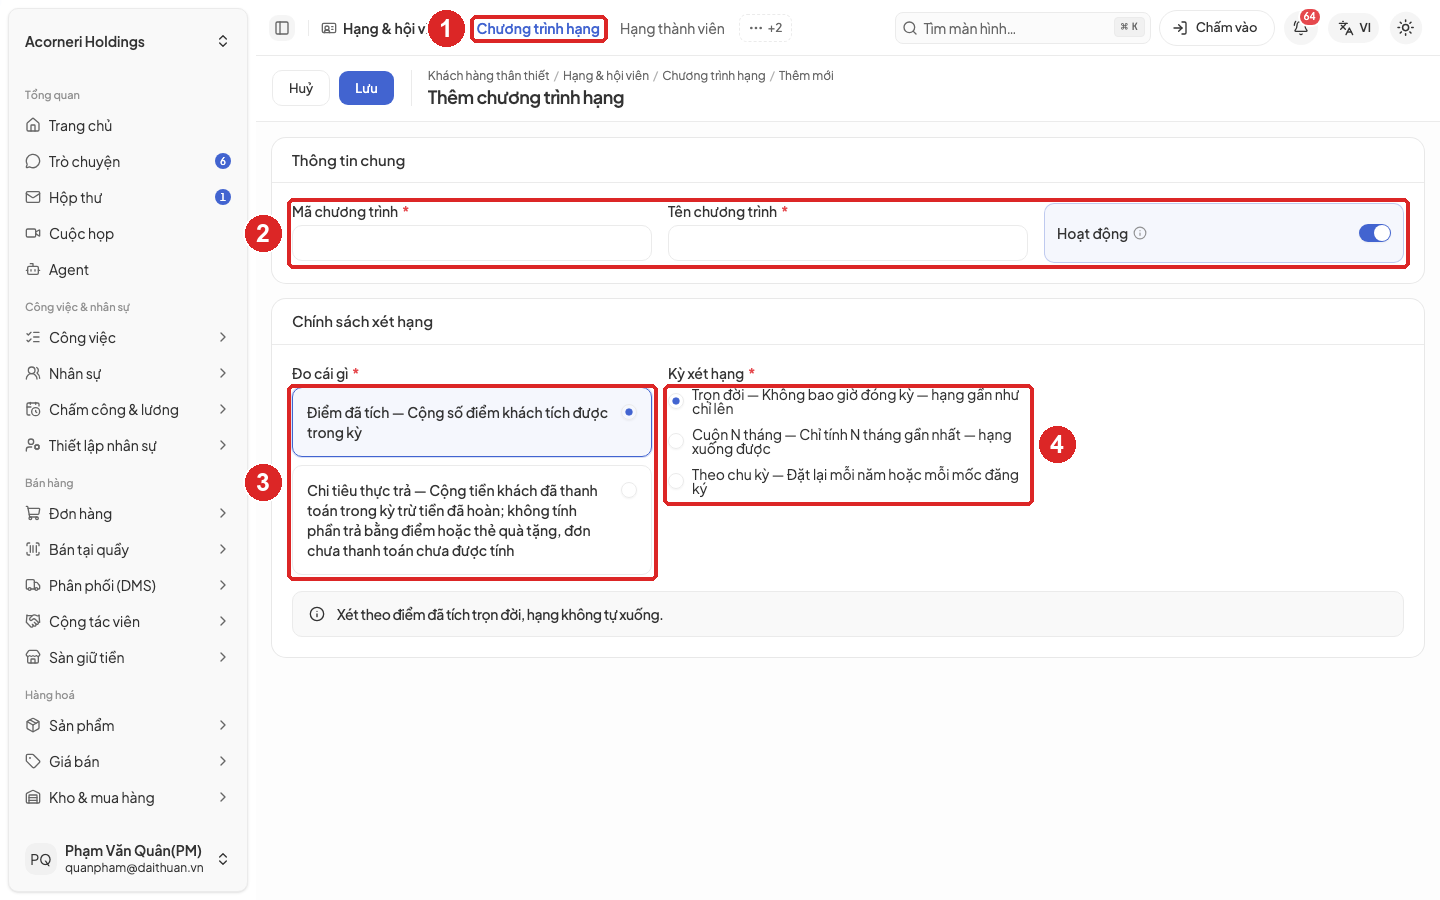Click the Cuộc họp video icon
1440x900 pixels.
33,234
